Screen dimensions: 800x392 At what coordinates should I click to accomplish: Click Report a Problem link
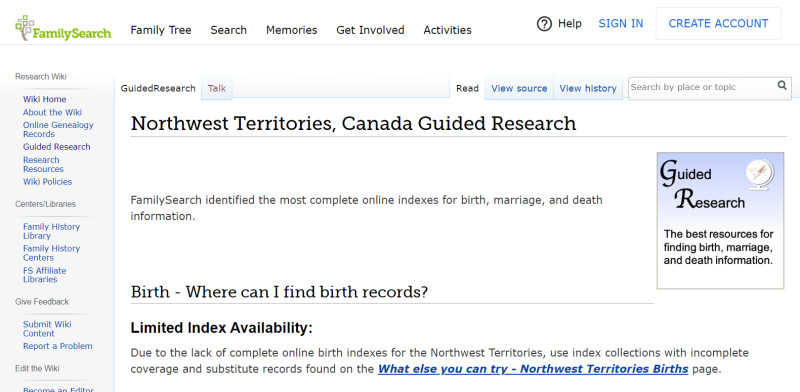pyautogui.click(x=58, y=346)
